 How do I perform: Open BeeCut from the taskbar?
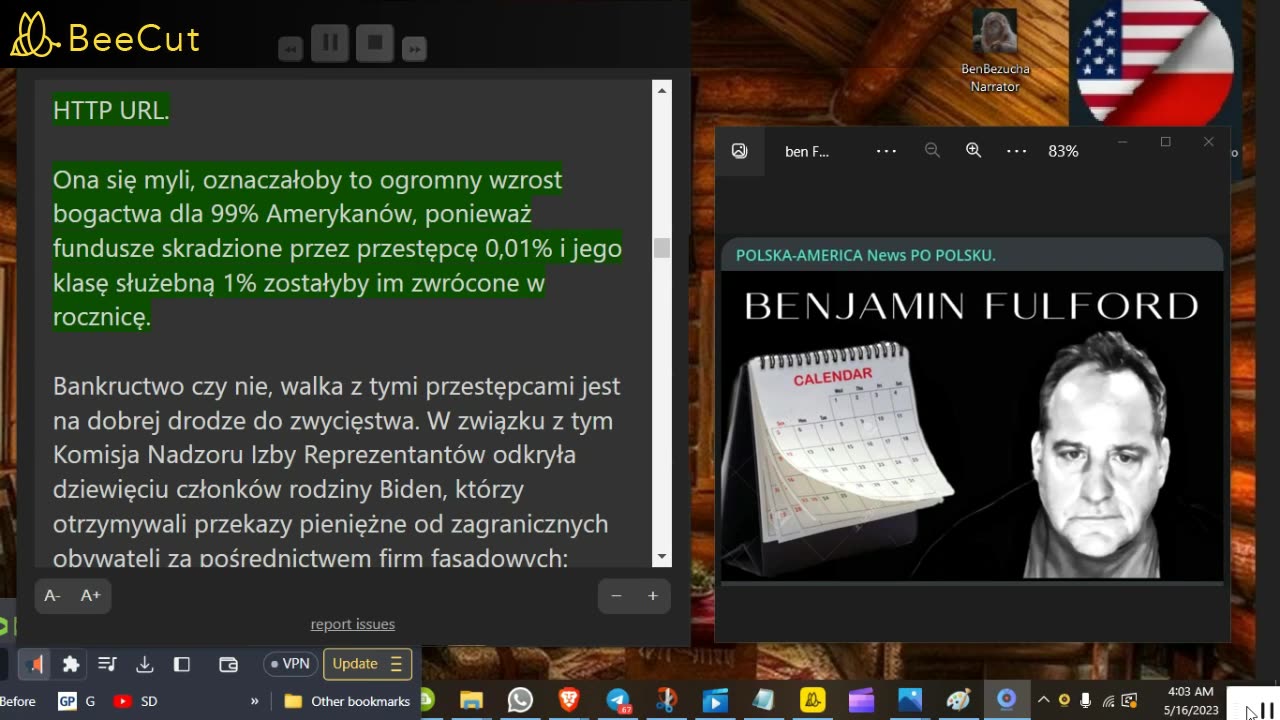point(812,700)
